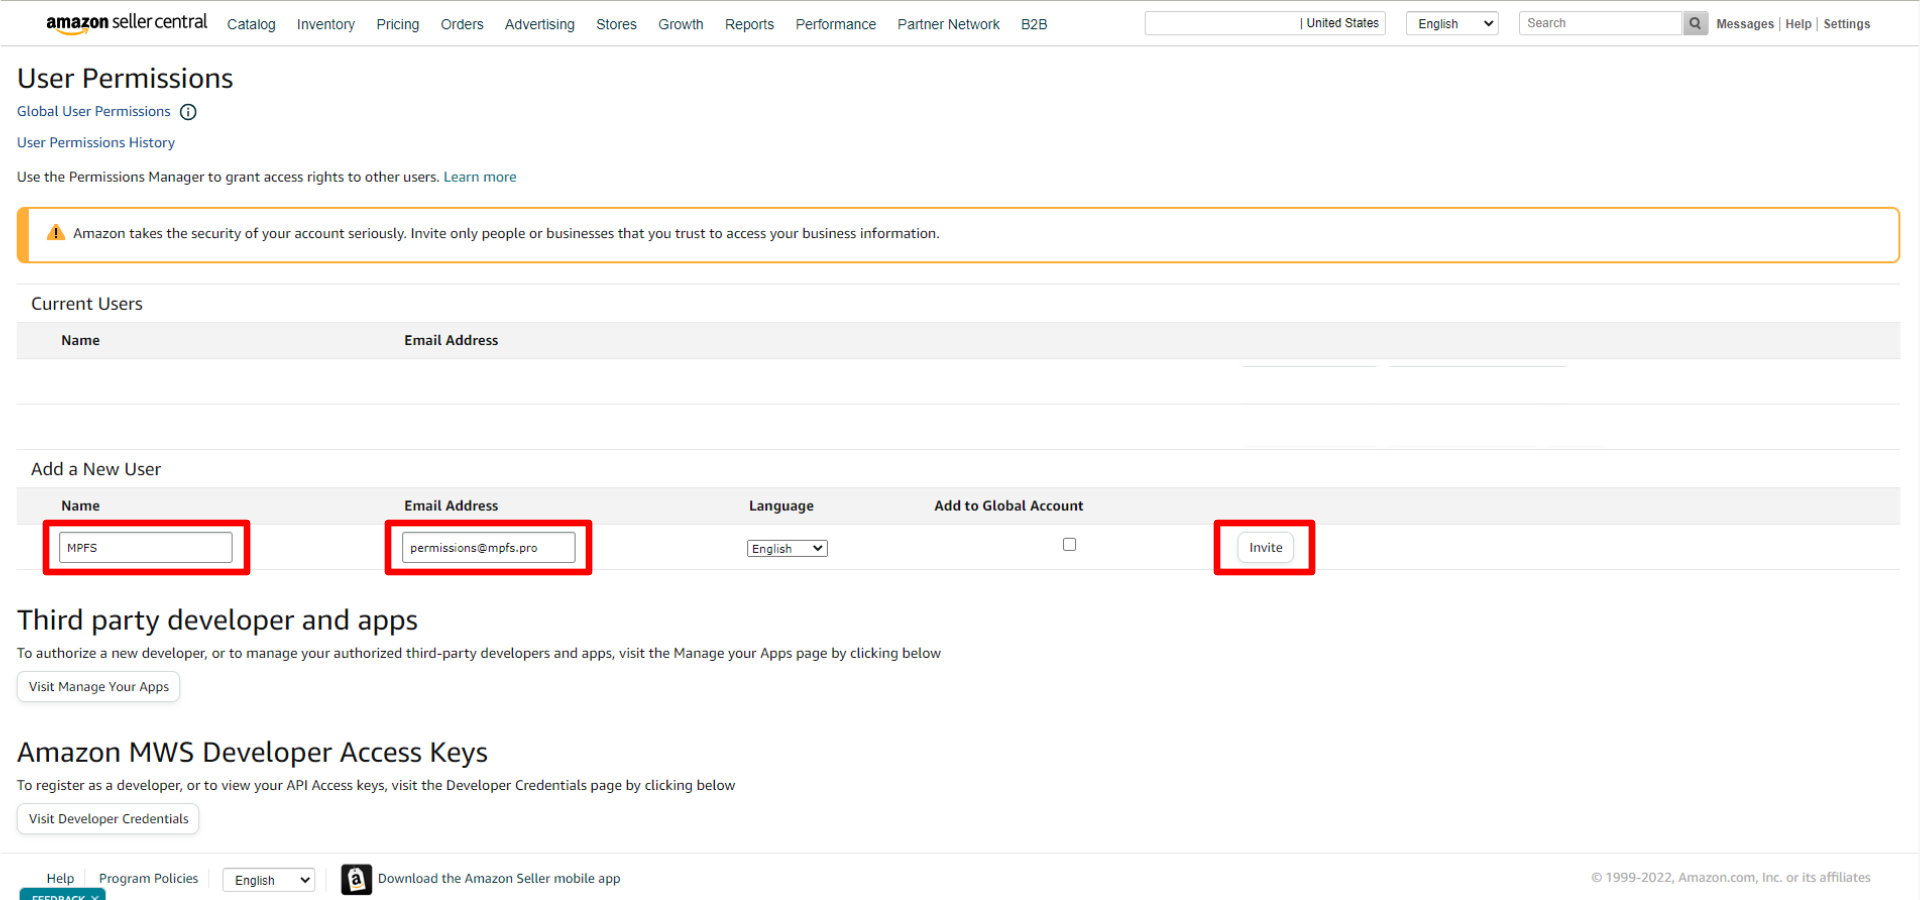This screenshot has height=900, width=1921.
Task: Open the Partner Network menu
Action: tap(948, 24)
